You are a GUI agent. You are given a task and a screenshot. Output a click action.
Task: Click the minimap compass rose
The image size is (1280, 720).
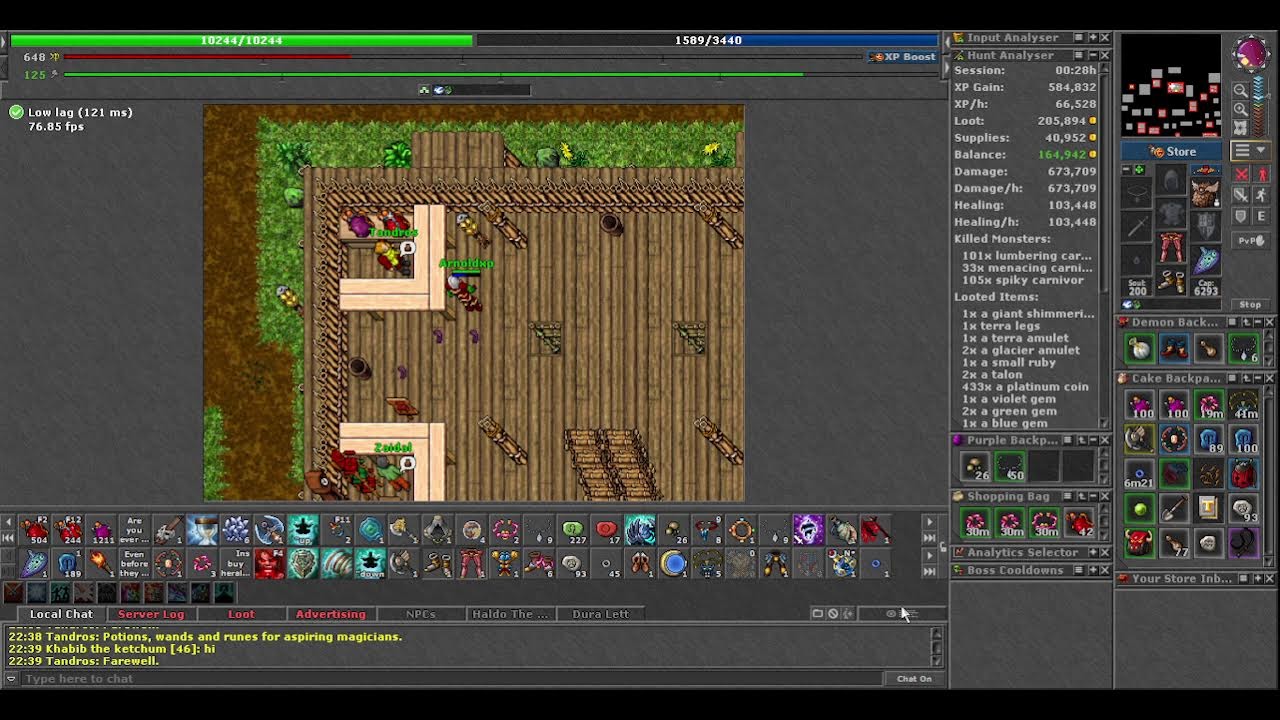(1250, 54)
